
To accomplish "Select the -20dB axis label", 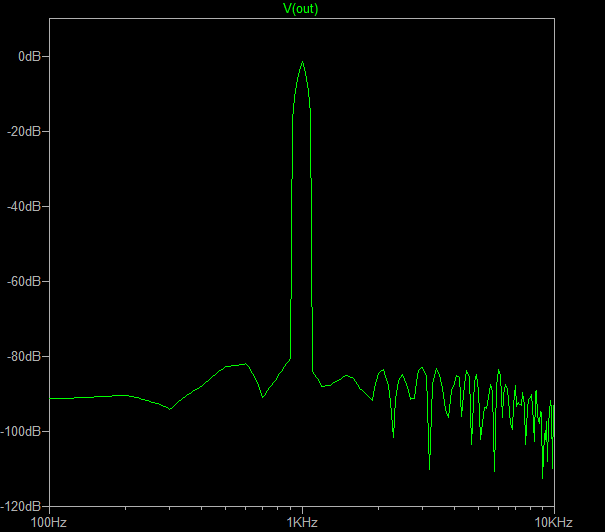I will tap(24, 132).
